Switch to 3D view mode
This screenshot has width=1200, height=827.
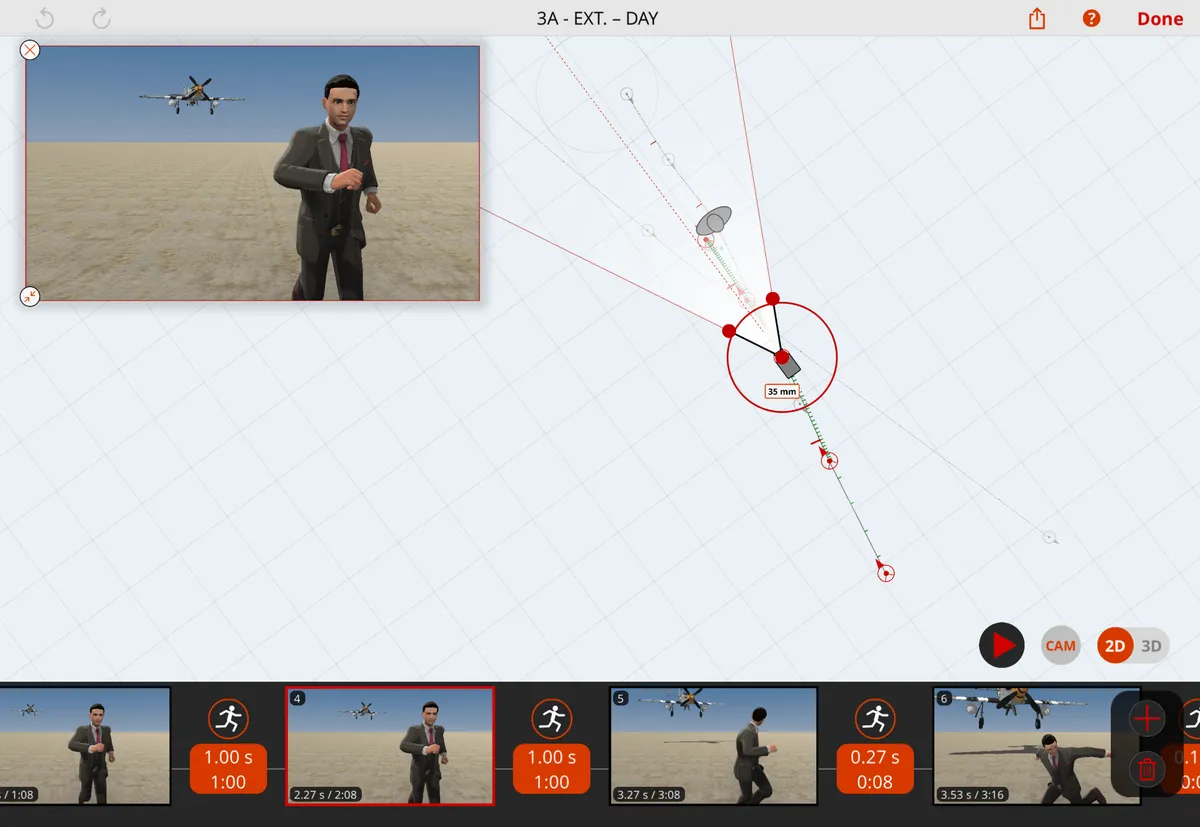pyautogui.click(x=1151, y=646)
